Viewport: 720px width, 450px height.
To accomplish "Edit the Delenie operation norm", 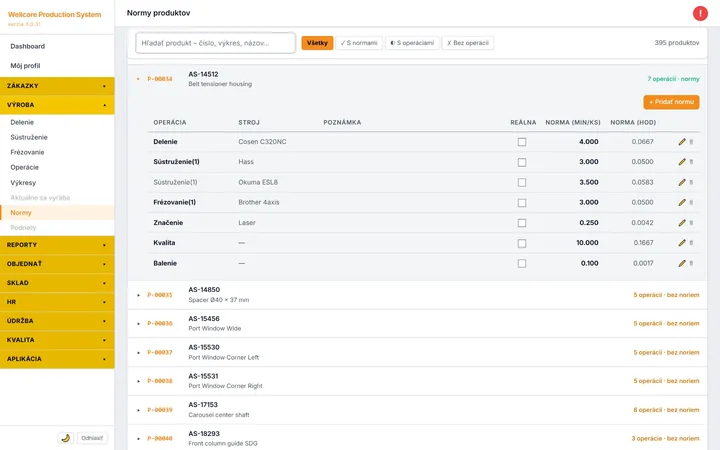I will 682,142.
